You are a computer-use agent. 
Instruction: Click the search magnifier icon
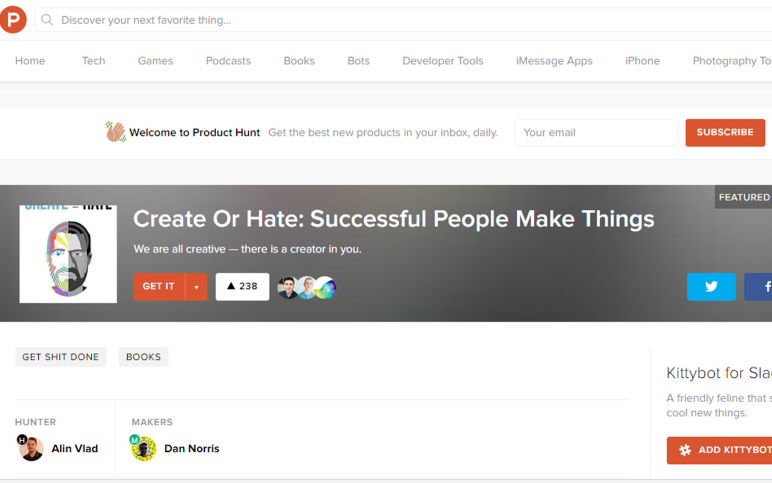[47, 20]
